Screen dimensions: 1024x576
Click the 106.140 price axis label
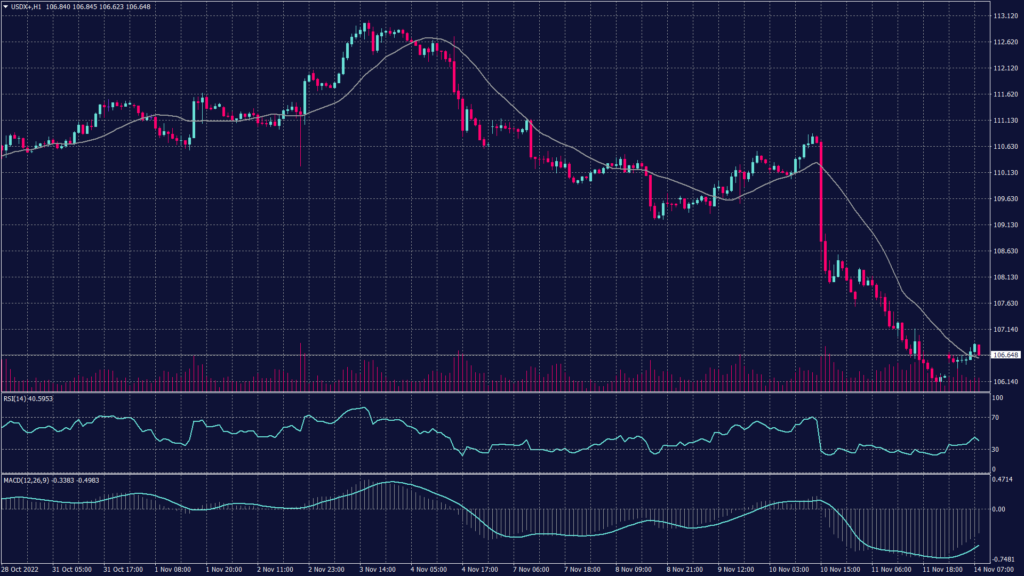tap(1004, 381)
